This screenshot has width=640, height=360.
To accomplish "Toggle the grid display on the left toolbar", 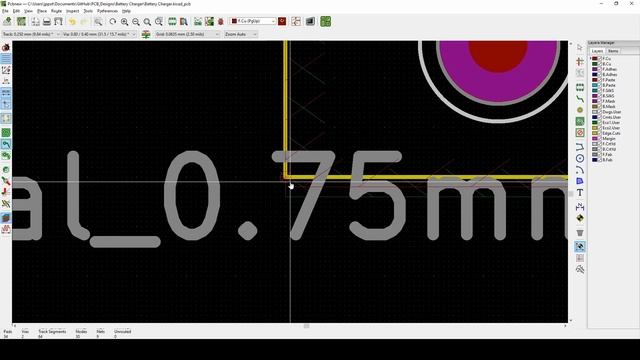I will pyautogui.click(x=6, y=59).
